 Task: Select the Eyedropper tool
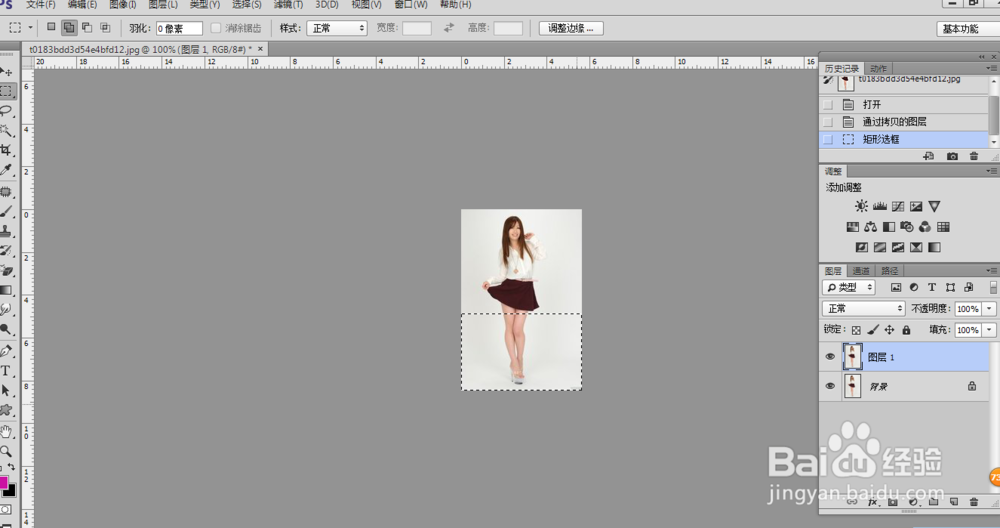6,170
